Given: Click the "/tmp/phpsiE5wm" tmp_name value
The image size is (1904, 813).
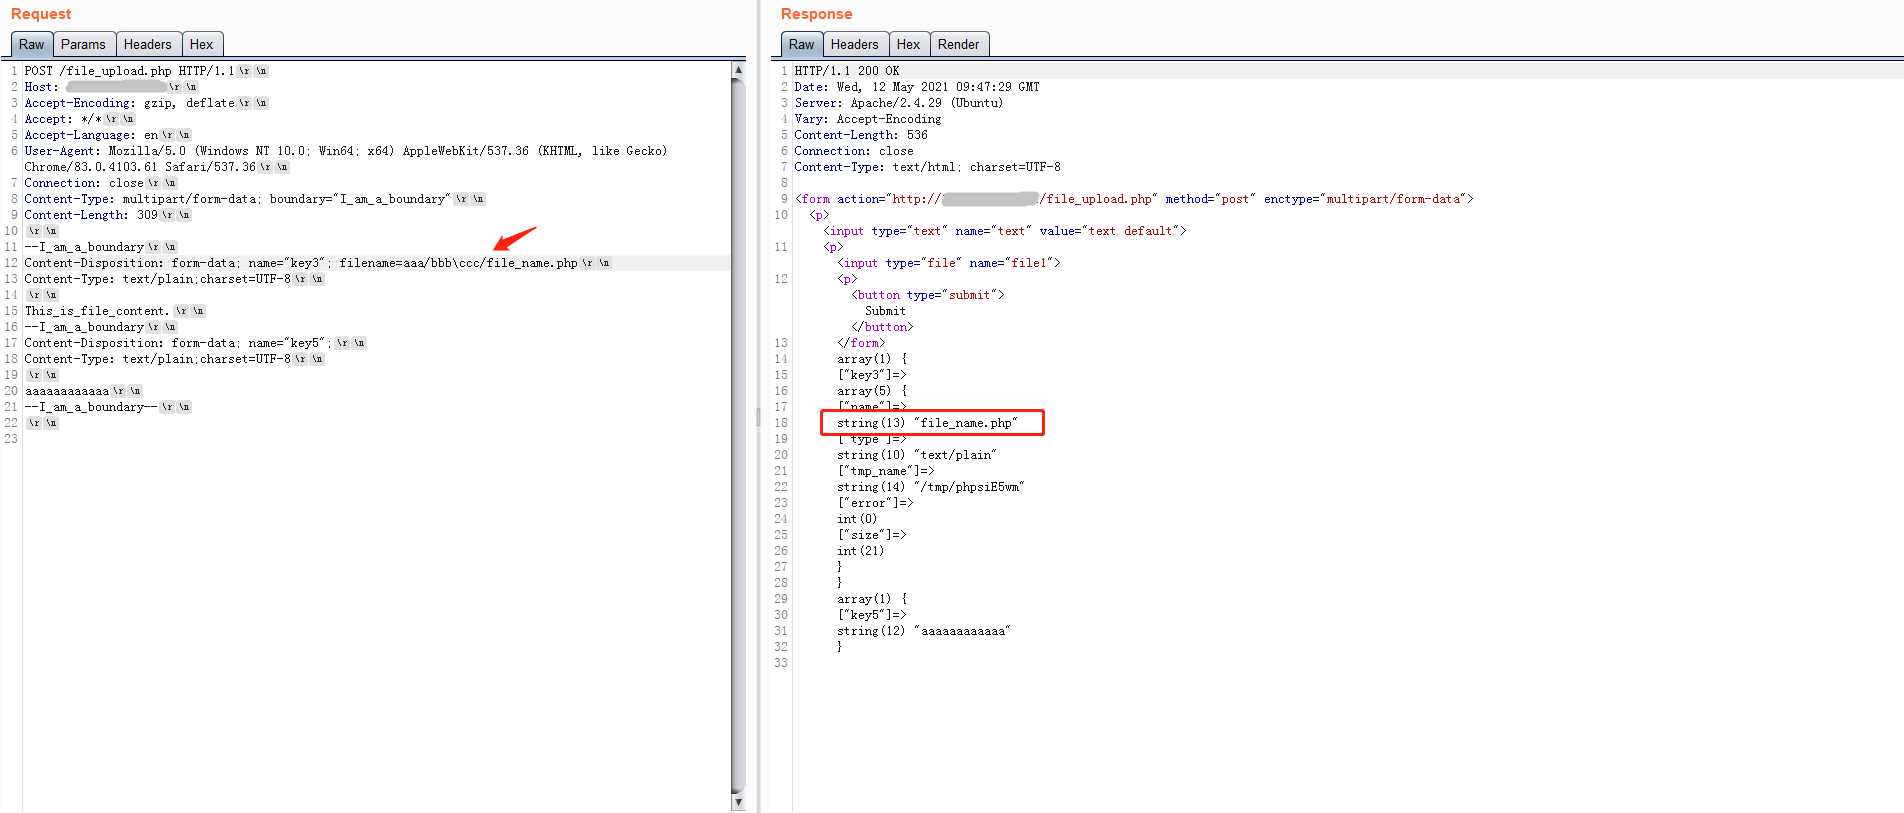Looking at the screenshot, I should coord(969,487).
